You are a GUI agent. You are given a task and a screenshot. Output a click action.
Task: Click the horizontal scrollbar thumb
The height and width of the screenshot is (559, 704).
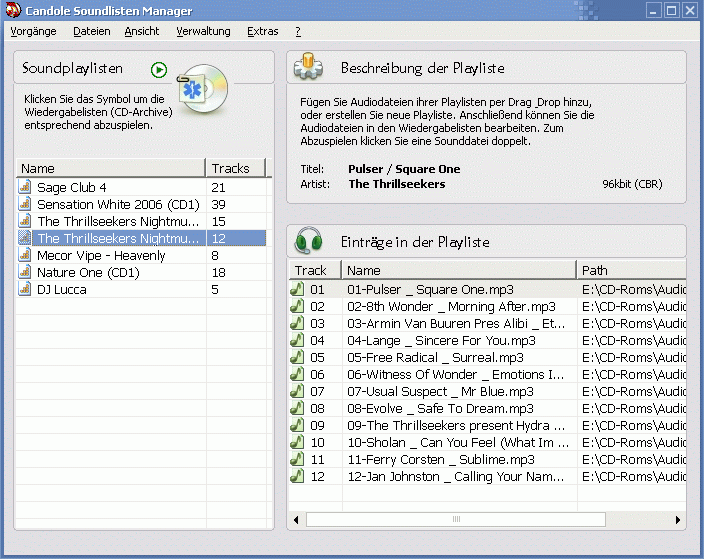click(456, 520)
